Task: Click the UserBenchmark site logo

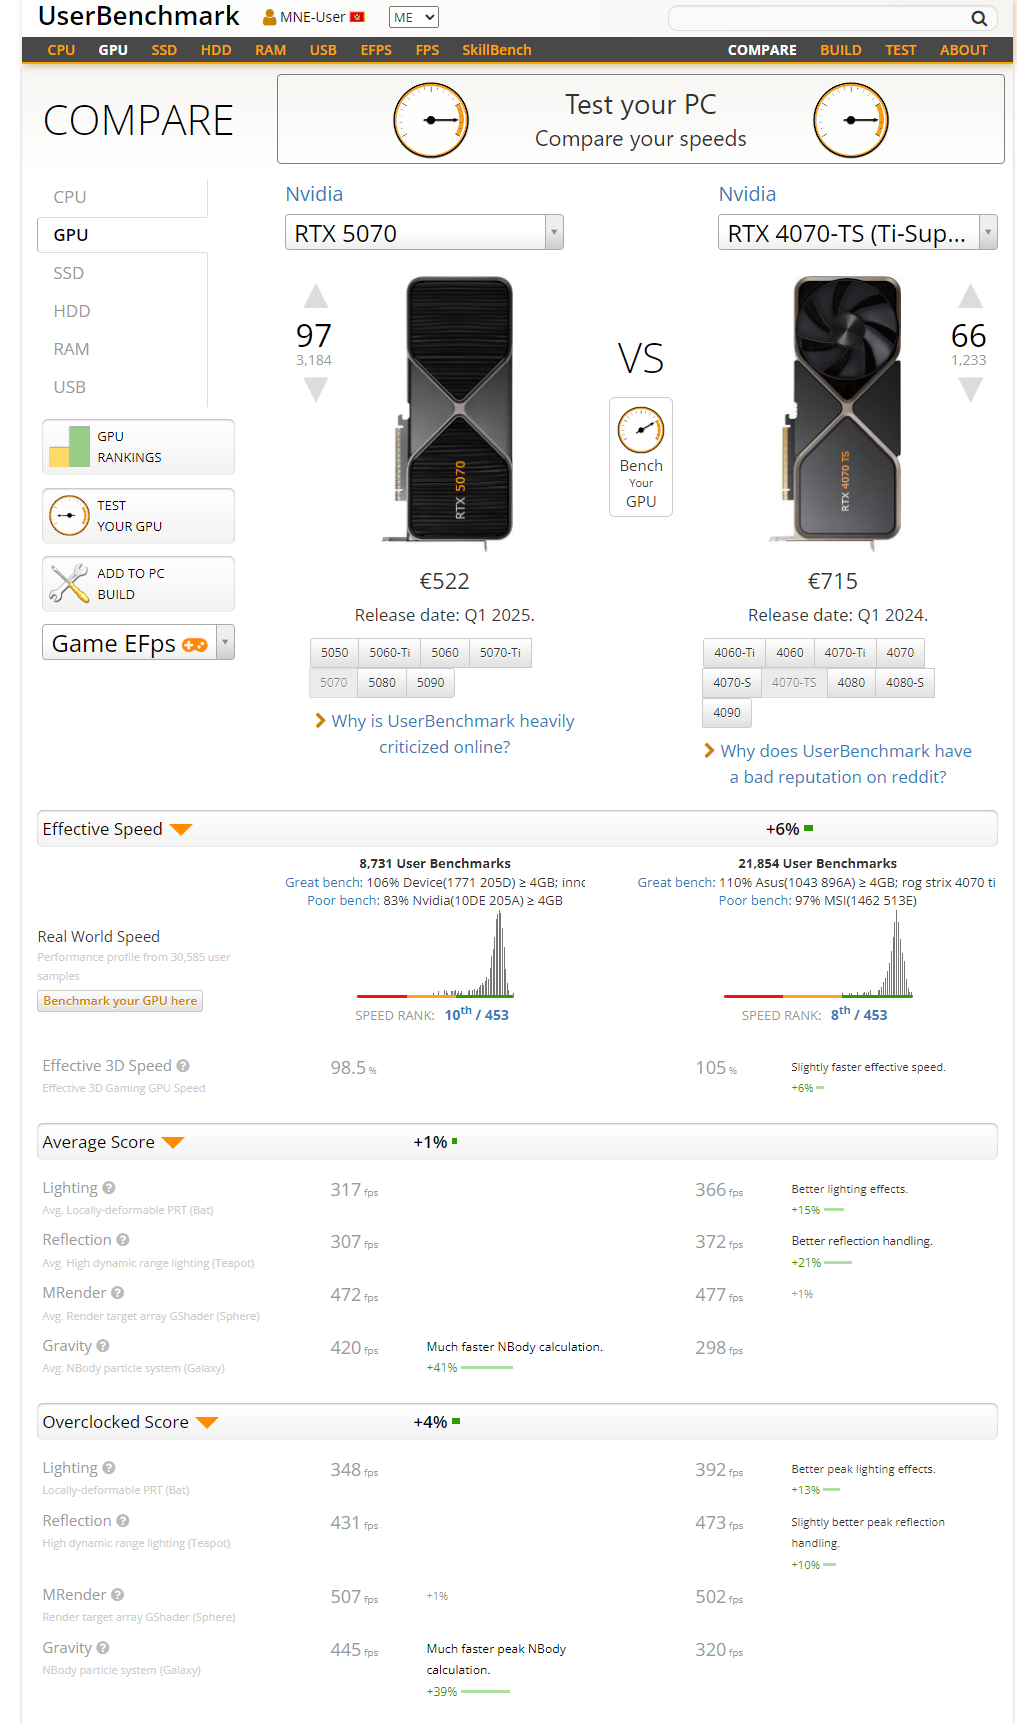Action: tap(139, 16)
